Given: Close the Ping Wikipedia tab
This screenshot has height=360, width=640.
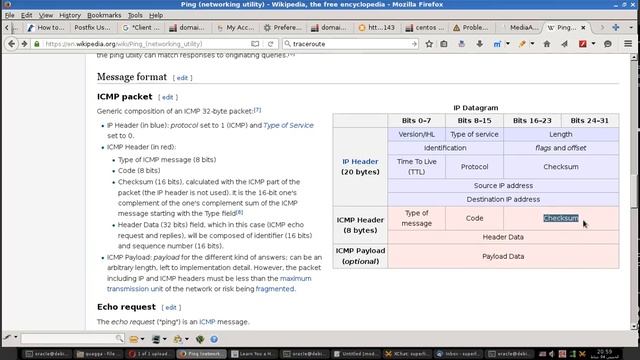Looking at the screenshot, I should (583, 27).
